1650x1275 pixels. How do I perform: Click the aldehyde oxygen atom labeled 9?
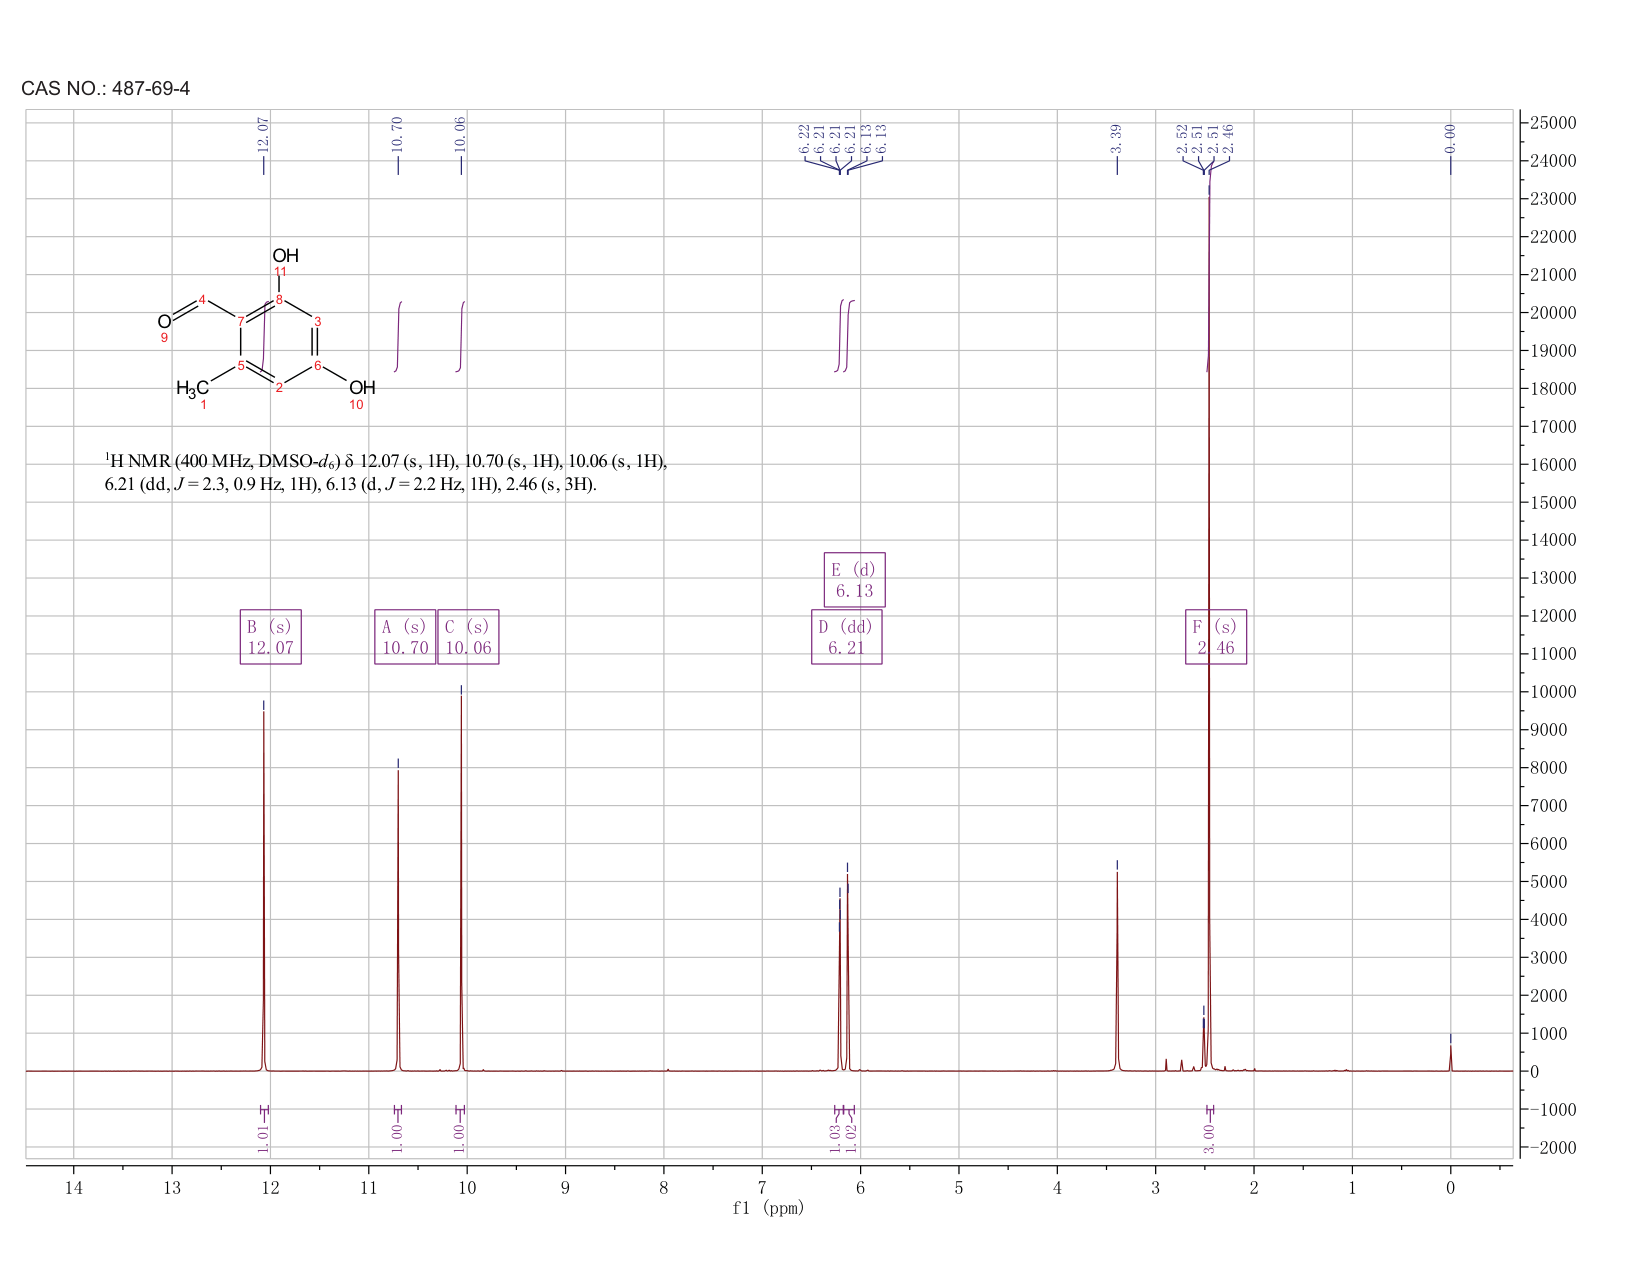point(164,322)
